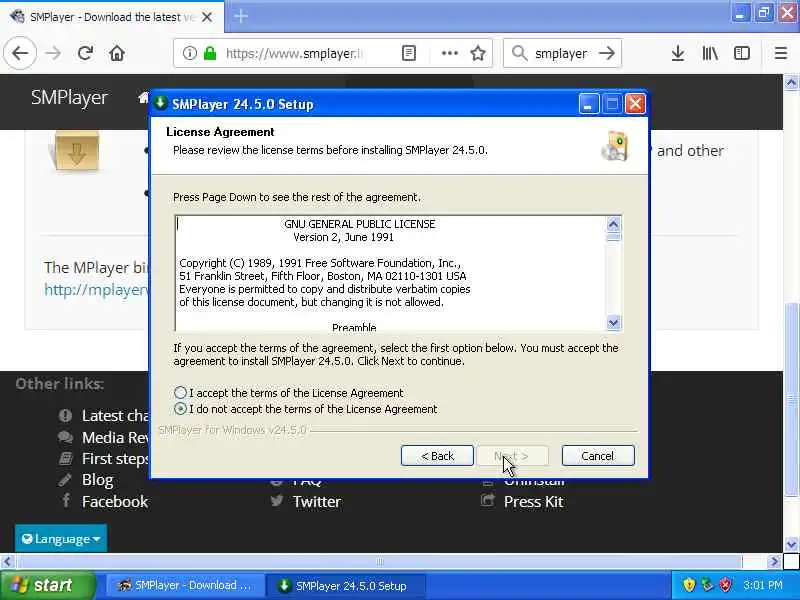Viewport: 800px width, 600px height.
Task: Click the green padlock security icon
Action: (x=210, y=53)
